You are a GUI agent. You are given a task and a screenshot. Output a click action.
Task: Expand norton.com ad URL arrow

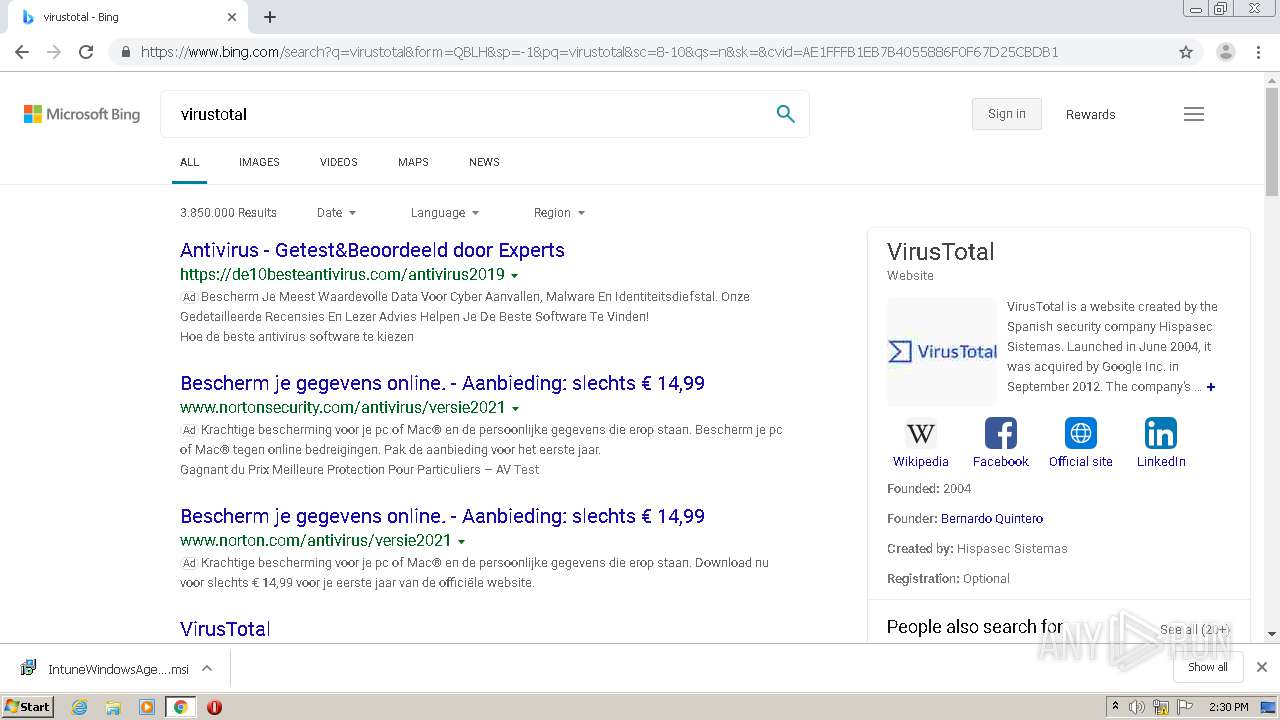(x=461, y=541)
